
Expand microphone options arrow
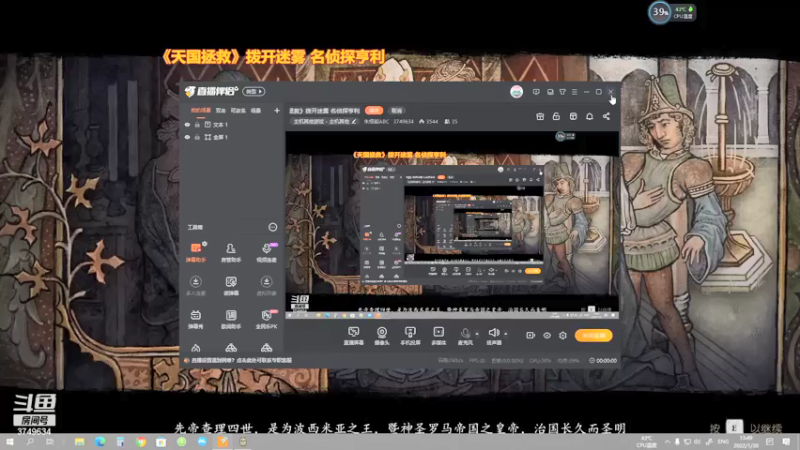(x=477, y=334)
